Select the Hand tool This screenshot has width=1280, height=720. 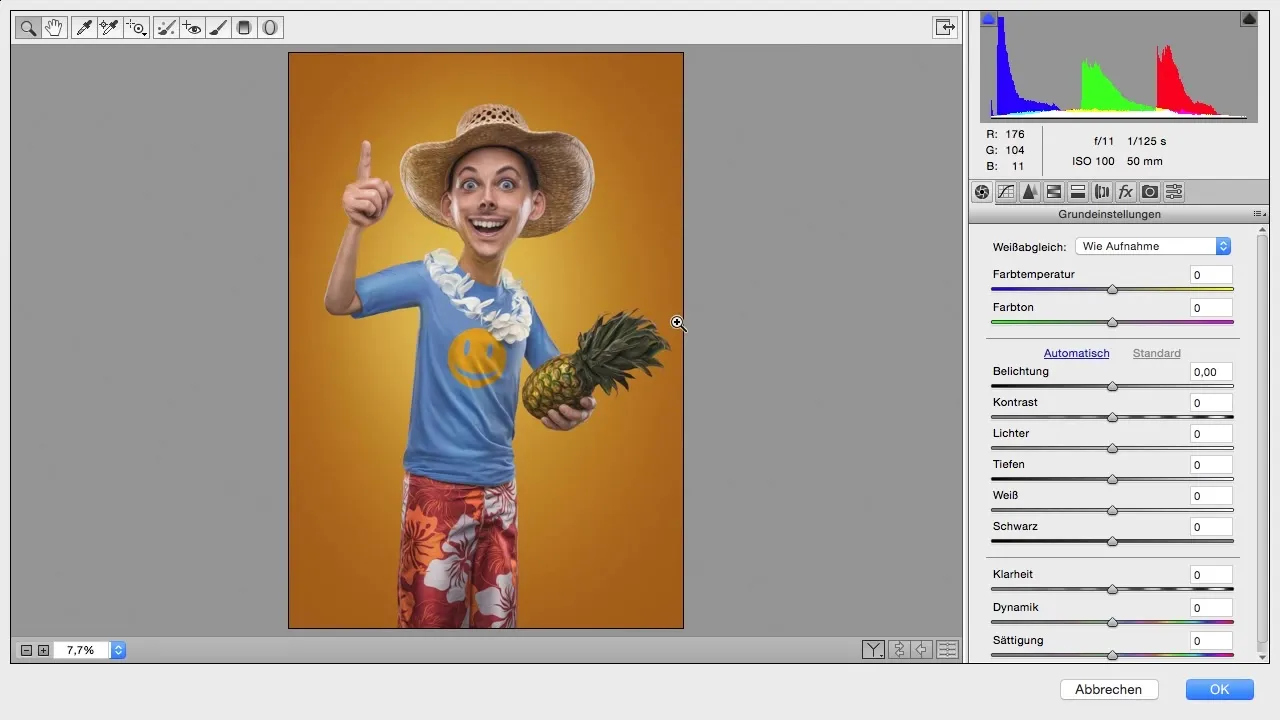pyautogui.click(x=54, y=28)
